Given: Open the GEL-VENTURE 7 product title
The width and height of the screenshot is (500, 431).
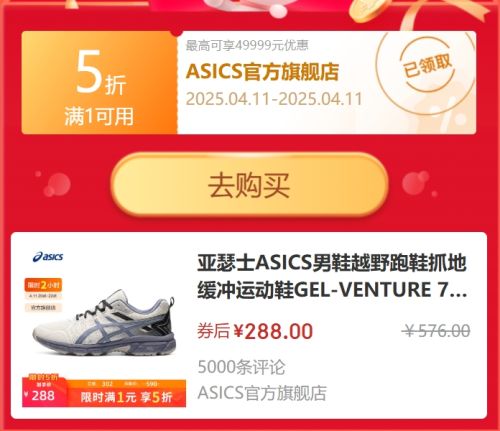Looking at the screenshot, I should (332, 276).
